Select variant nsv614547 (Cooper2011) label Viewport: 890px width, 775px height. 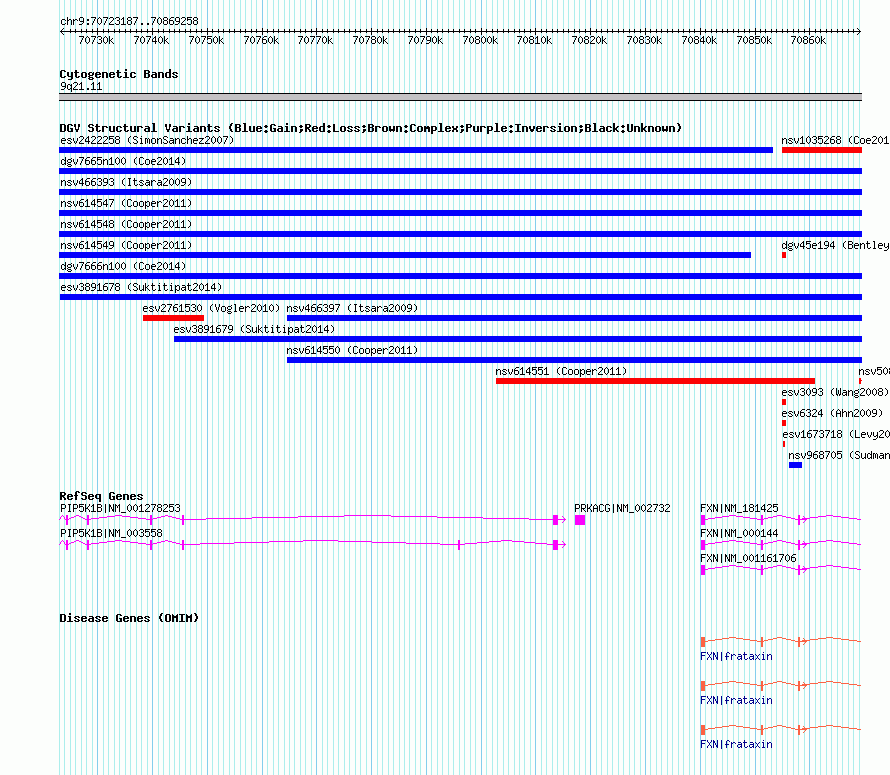(126, 203)
